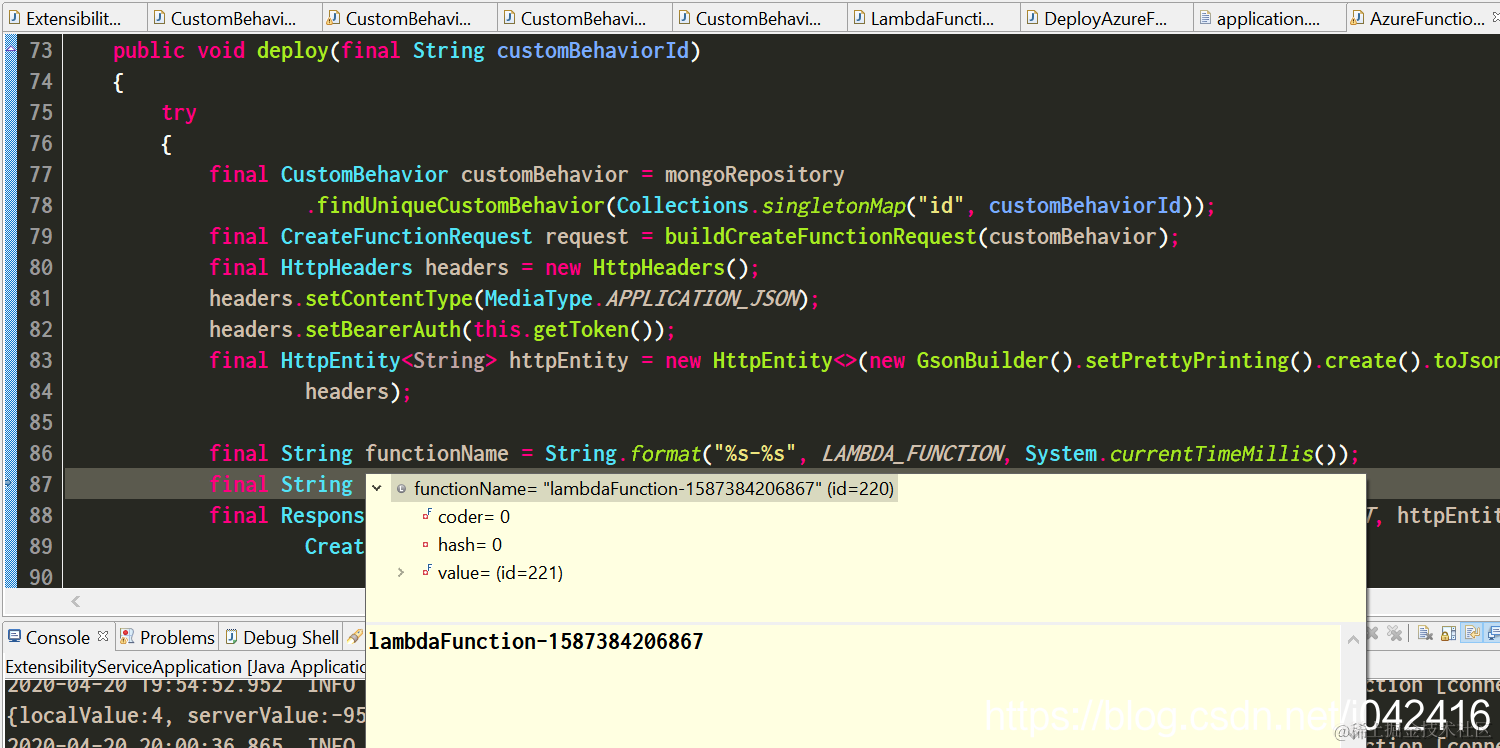Click the singletonMap method call
This screenshot has height=748, width=1500.
(x=833, y=205)
